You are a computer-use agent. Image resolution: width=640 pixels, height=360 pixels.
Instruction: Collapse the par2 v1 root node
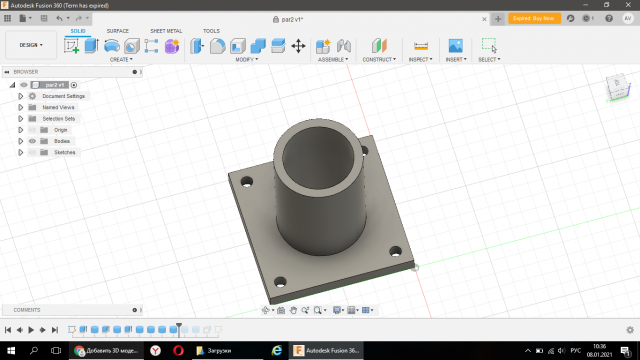[12, 85]
